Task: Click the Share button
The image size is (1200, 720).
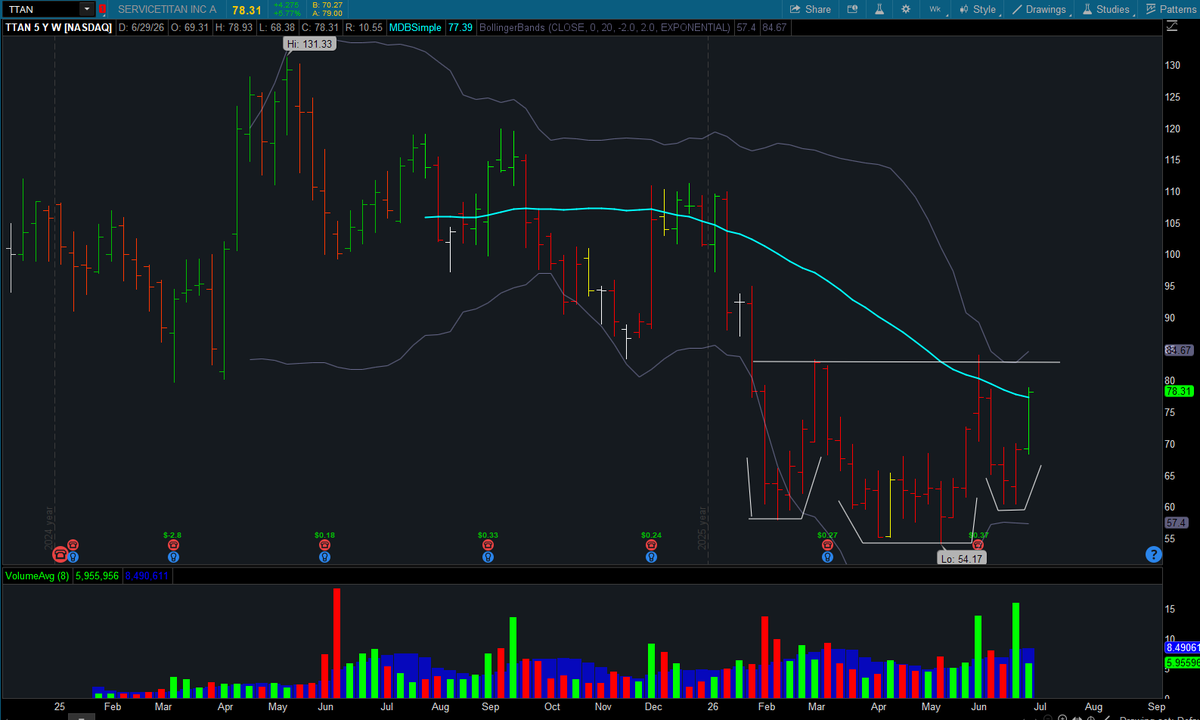Action: click(x=810, y=9)
